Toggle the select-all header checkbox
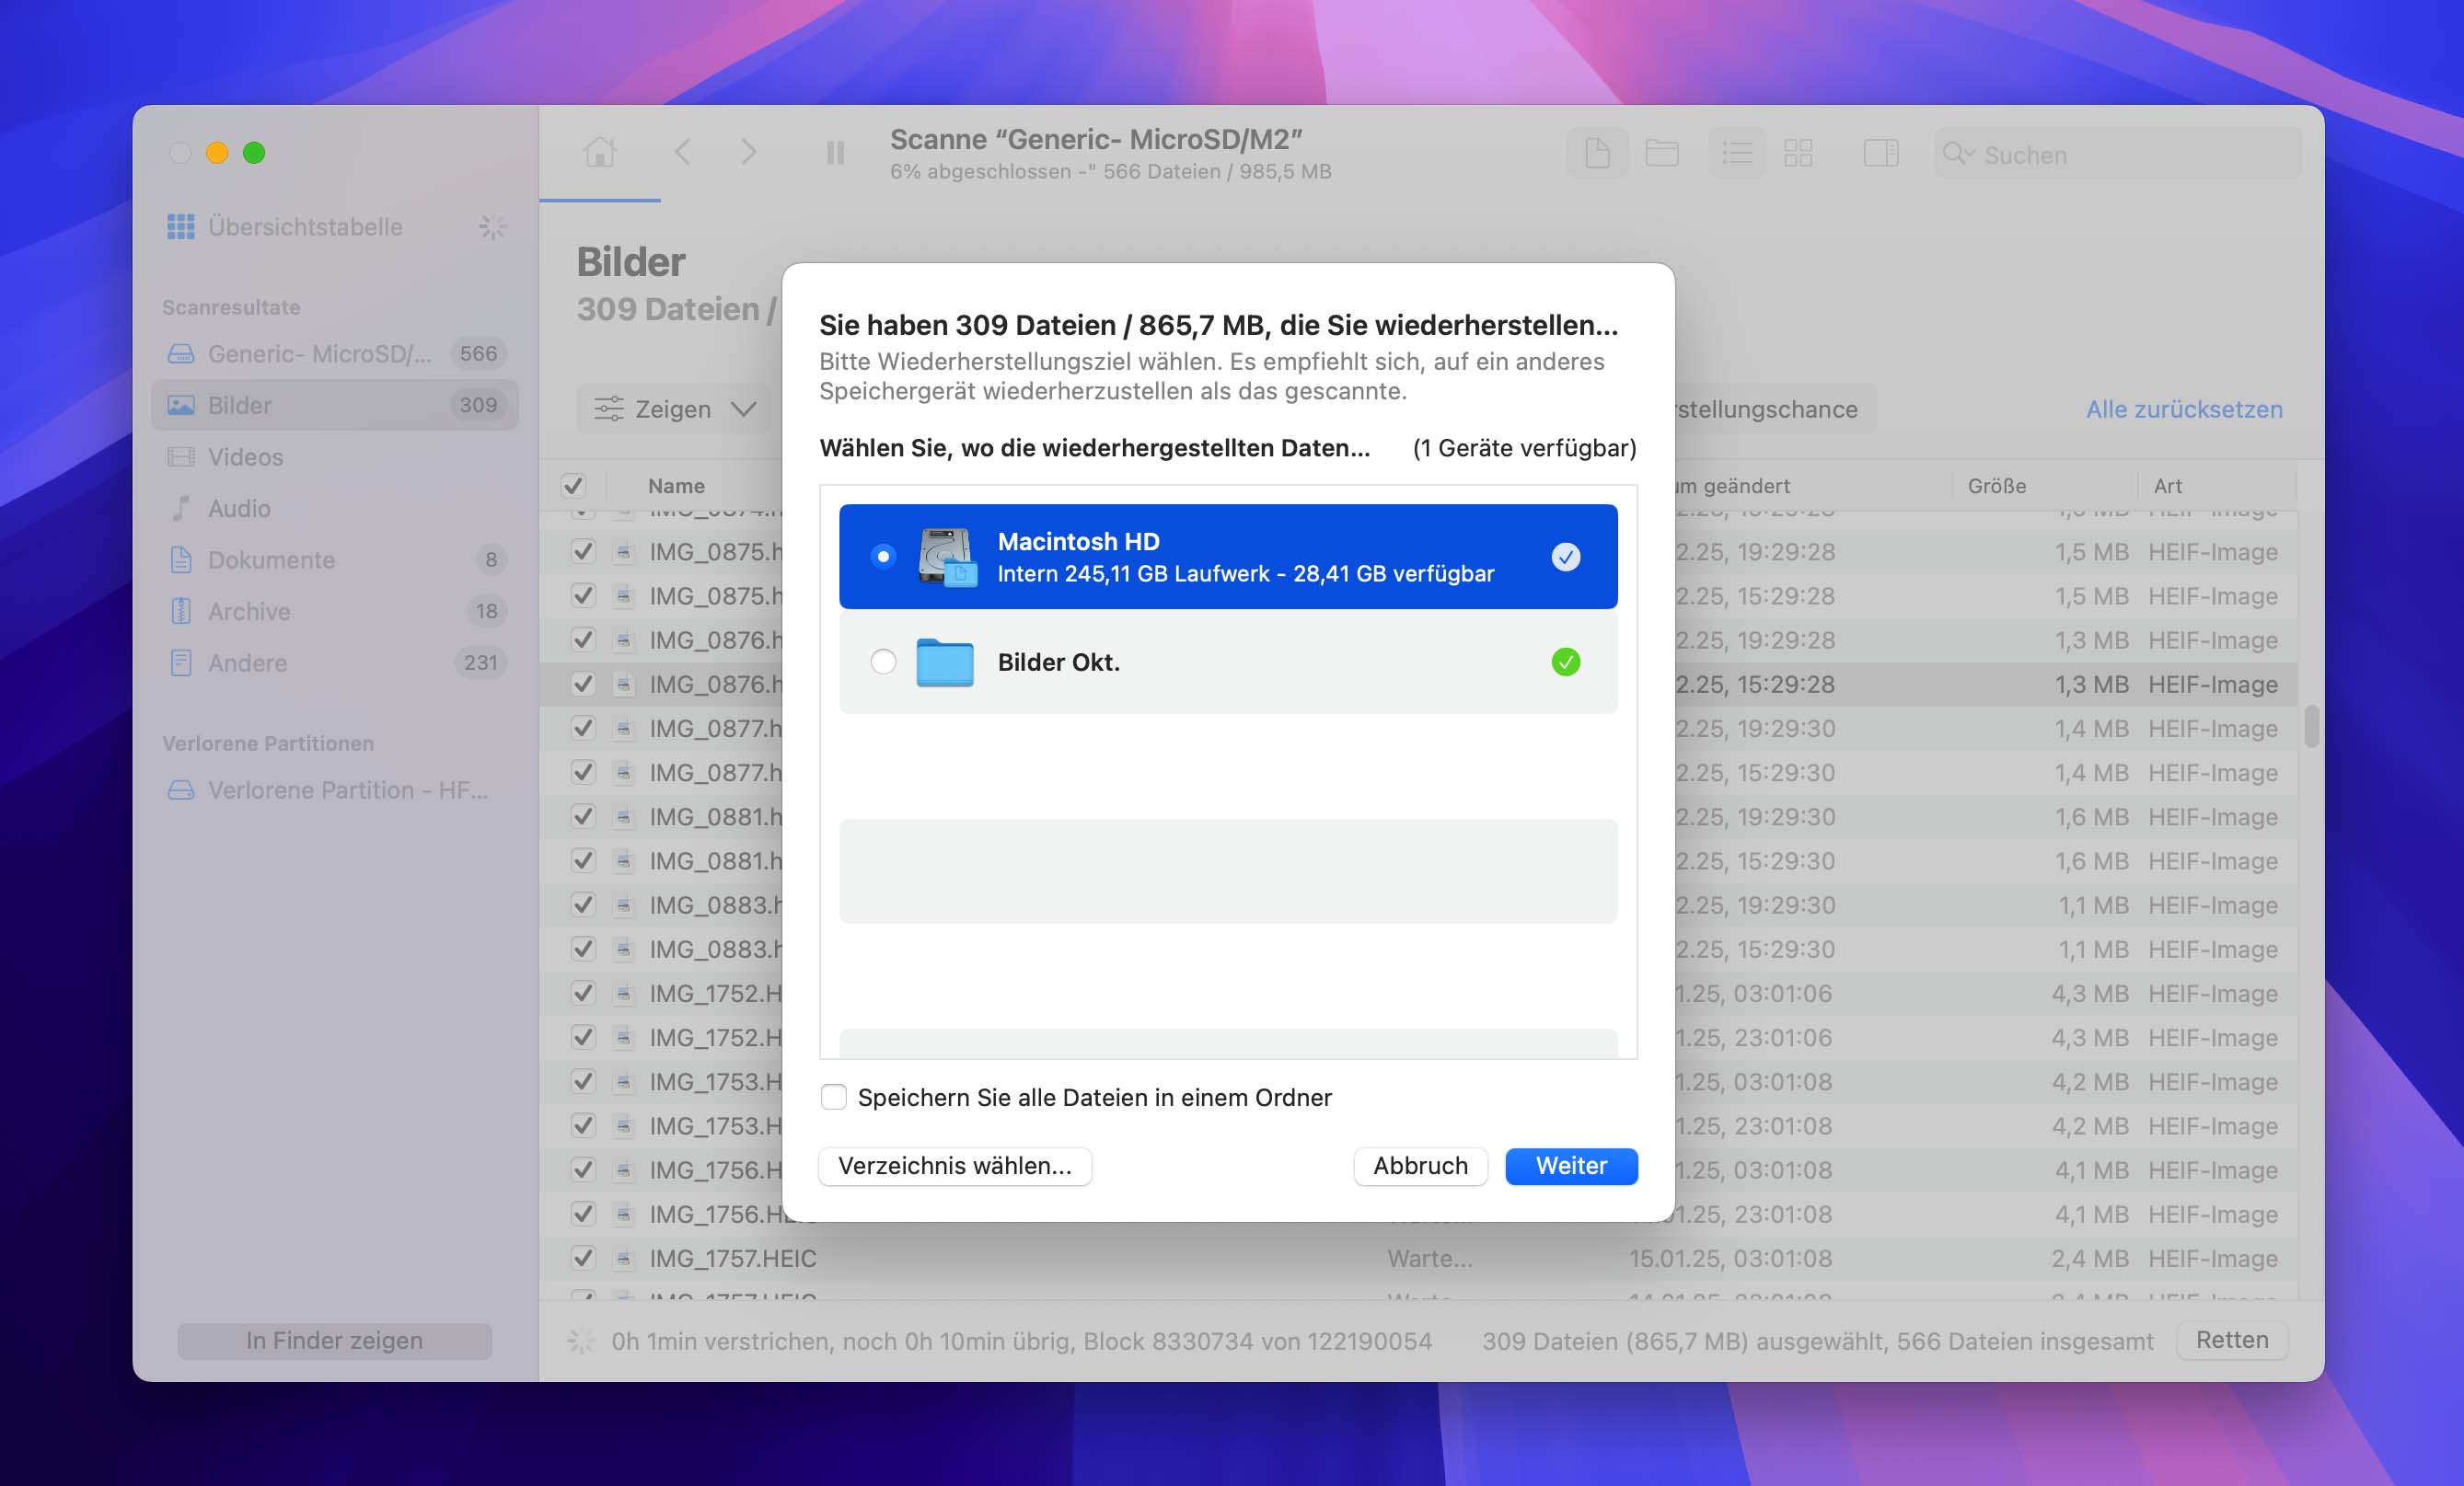2464x1486 pixels. pos(573,486)
